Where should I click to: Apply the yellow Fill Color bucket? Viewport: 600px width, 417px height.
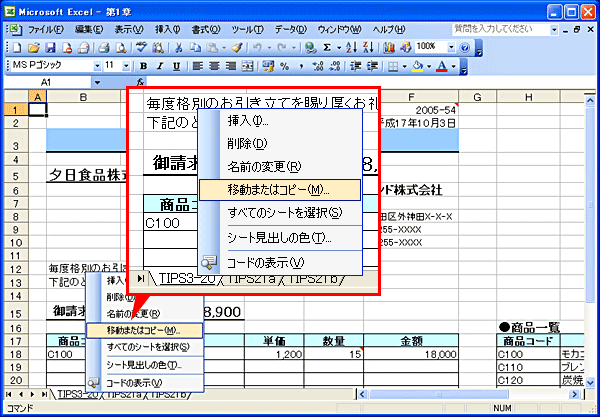click(417, 67)
